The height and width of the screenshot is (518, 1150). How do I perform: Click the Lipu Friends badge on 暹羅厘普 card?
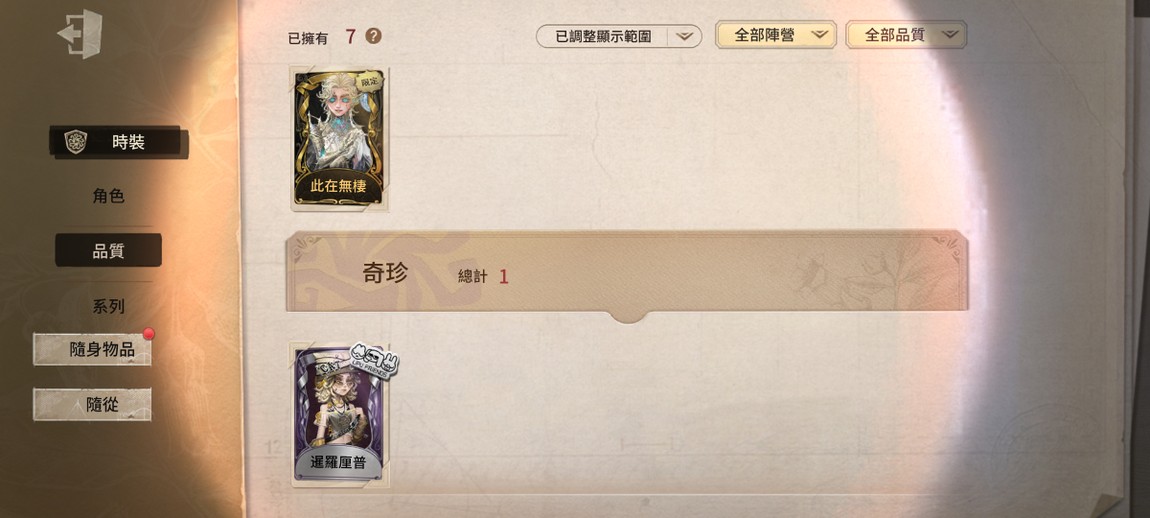coord(373,360)
